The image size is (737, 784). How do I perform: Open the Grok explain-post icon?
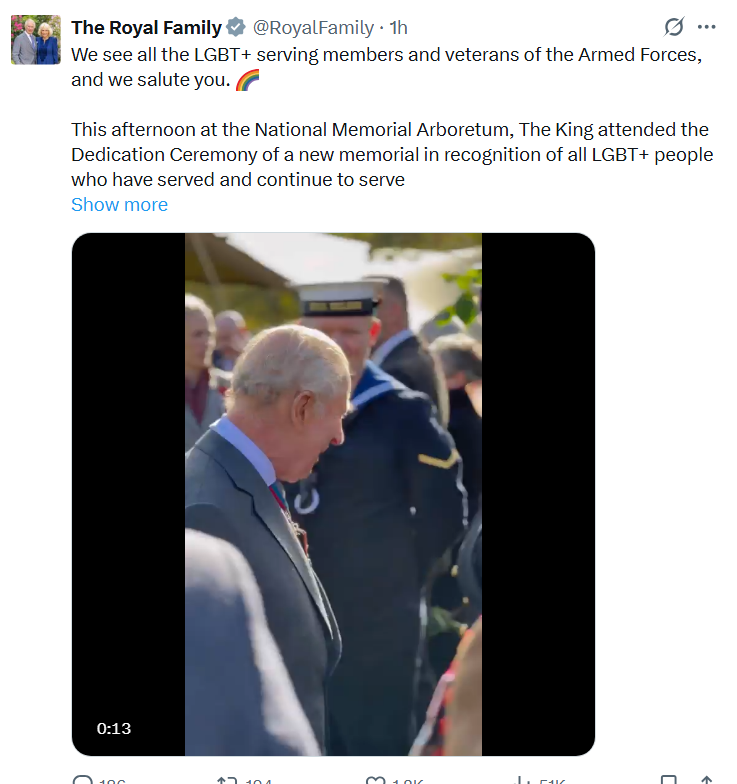coord(674,27)
